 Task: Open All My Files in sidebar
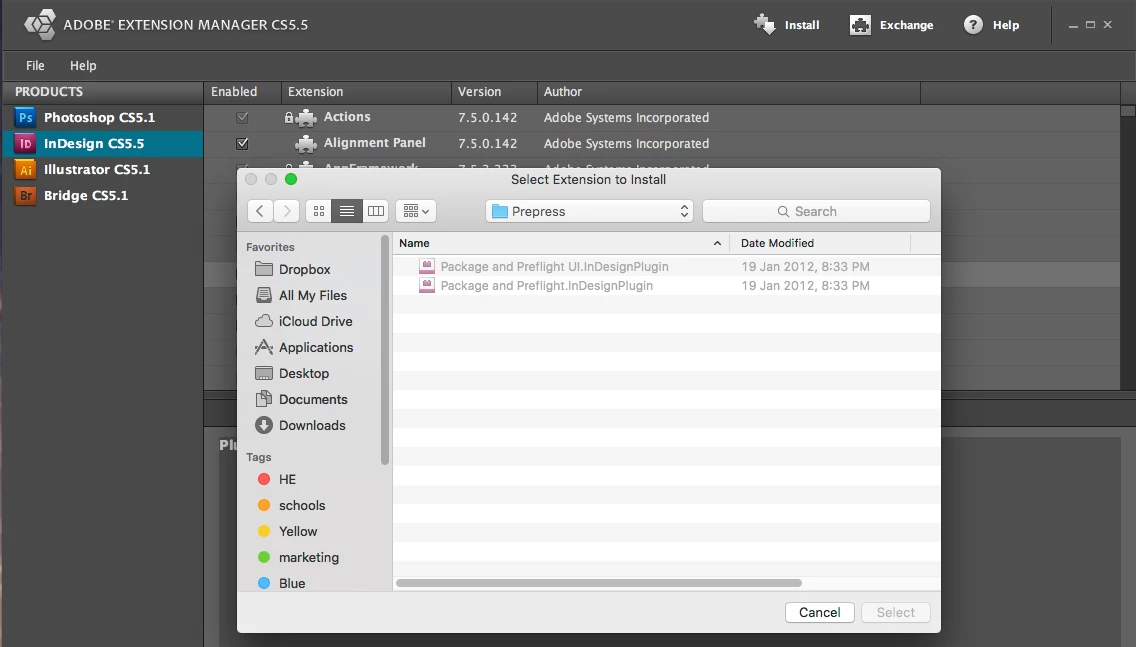[301, 296]
